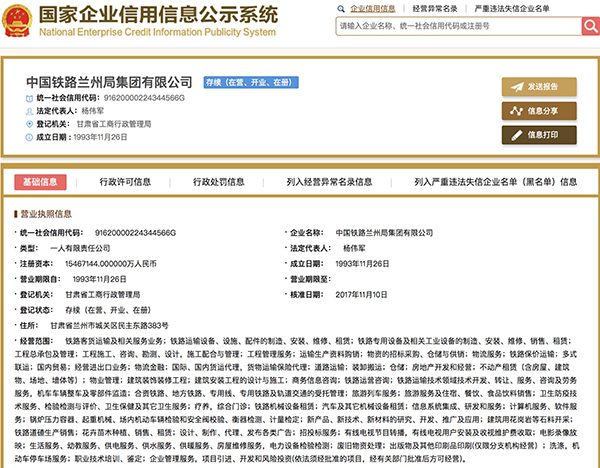Click the 存续（在营、开业、在册）status badge
Image resolution: width=600 pixels, height=468 pixels.
[x=251, y=82]
